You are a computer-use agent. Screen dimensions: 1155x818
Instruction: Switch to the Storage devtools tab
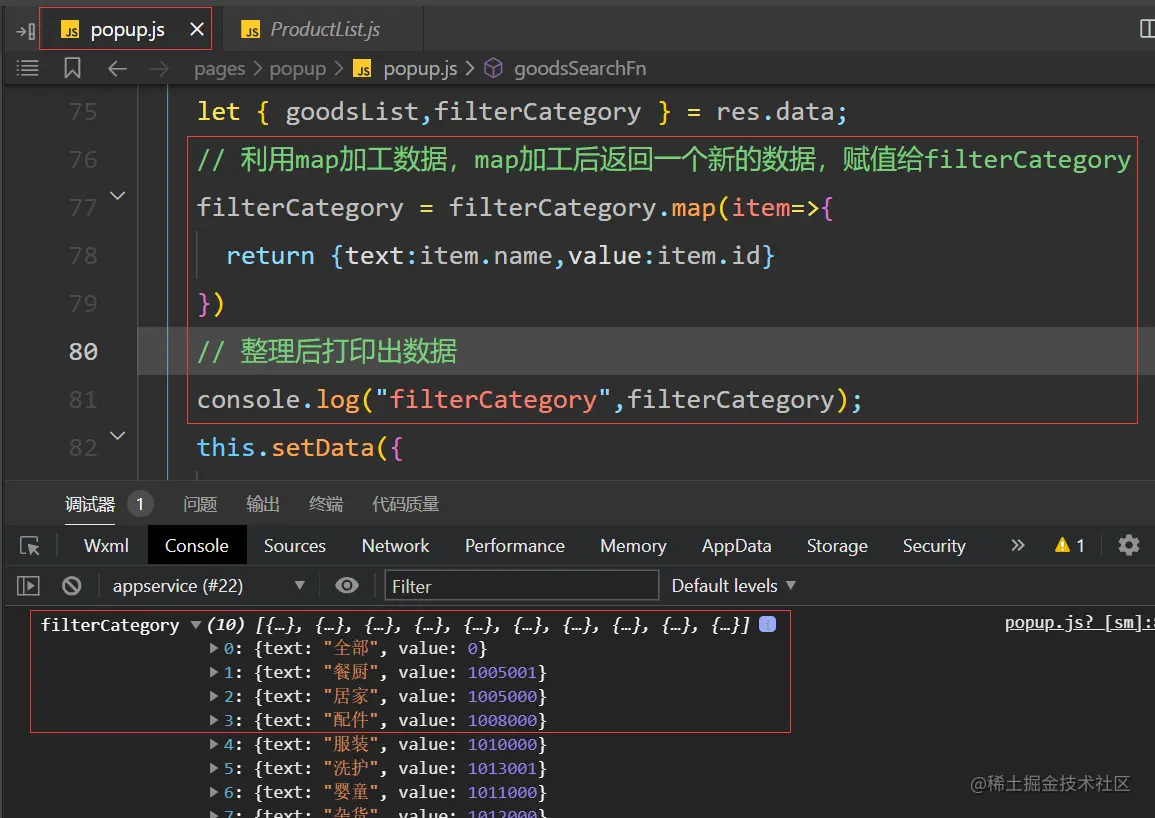[x=838, y=546]
